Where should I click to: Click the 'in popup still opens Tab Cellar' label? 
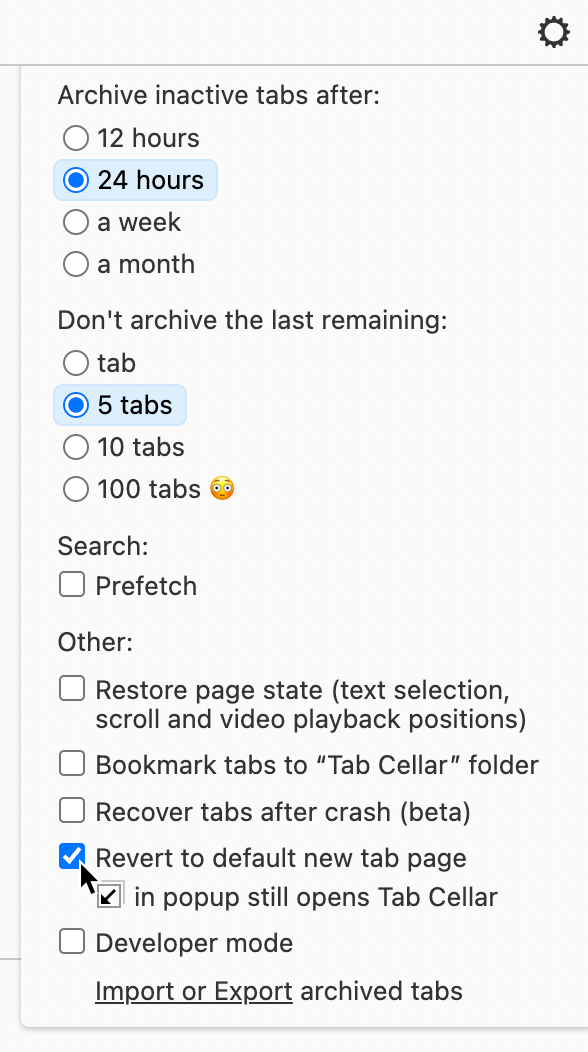click(x=316, y=897)
